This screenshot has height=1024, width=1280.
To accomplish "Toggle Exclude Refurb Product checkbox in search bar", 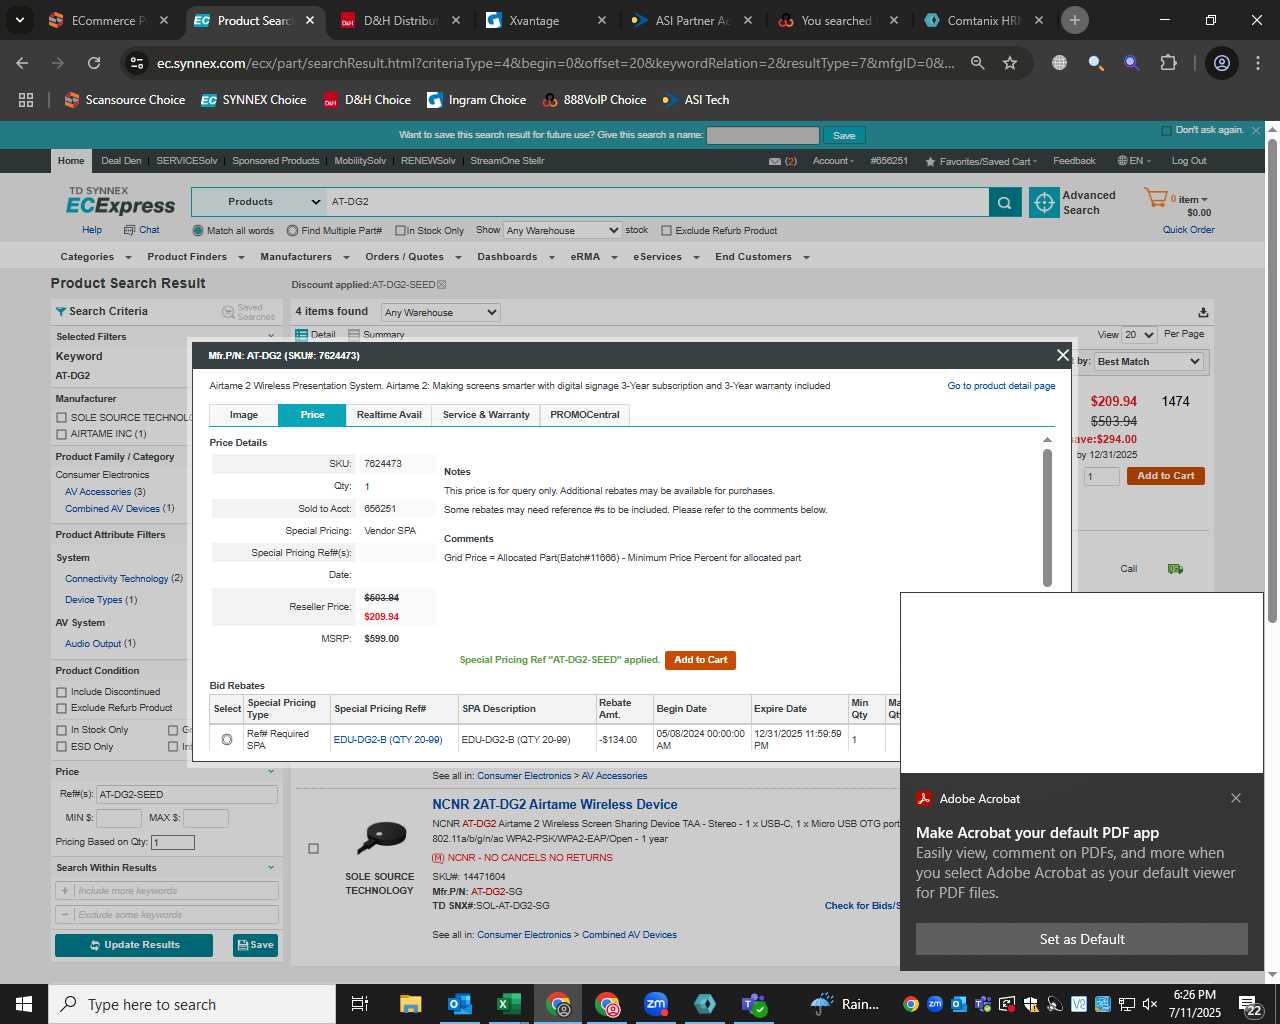I will point(666,231).
